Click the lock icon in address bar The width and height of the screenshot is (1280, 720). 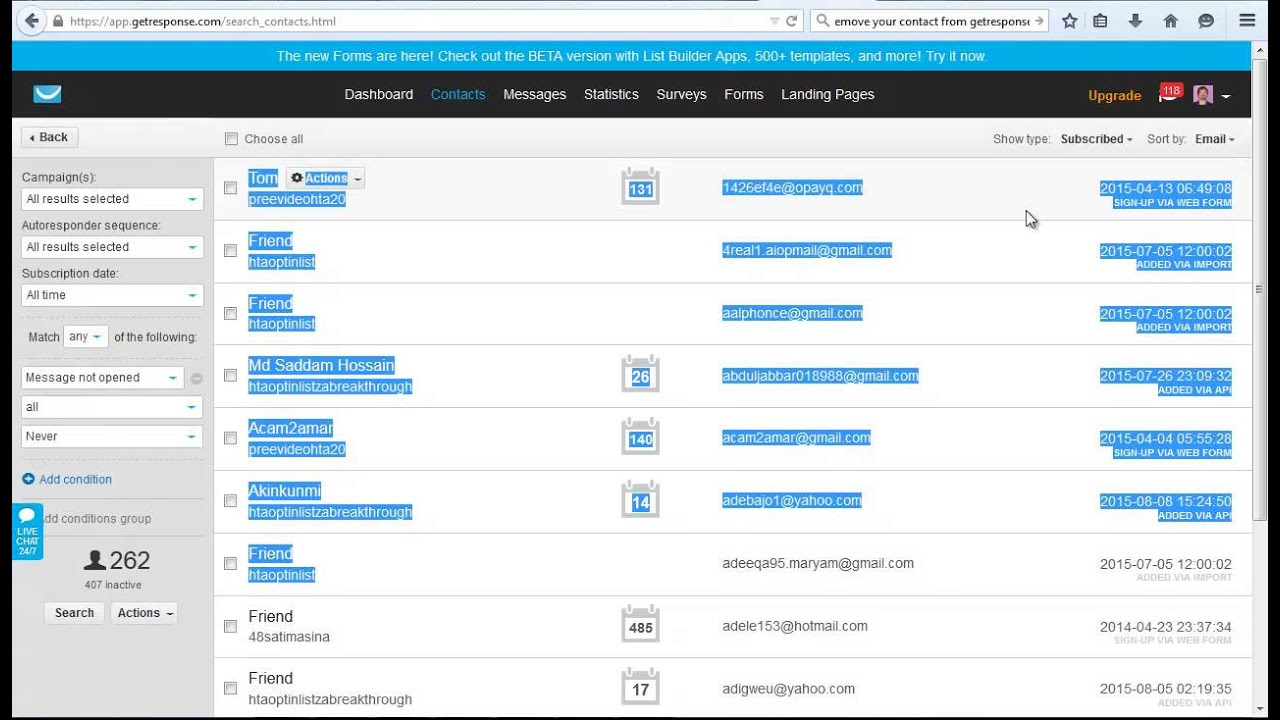coord(58,21)
